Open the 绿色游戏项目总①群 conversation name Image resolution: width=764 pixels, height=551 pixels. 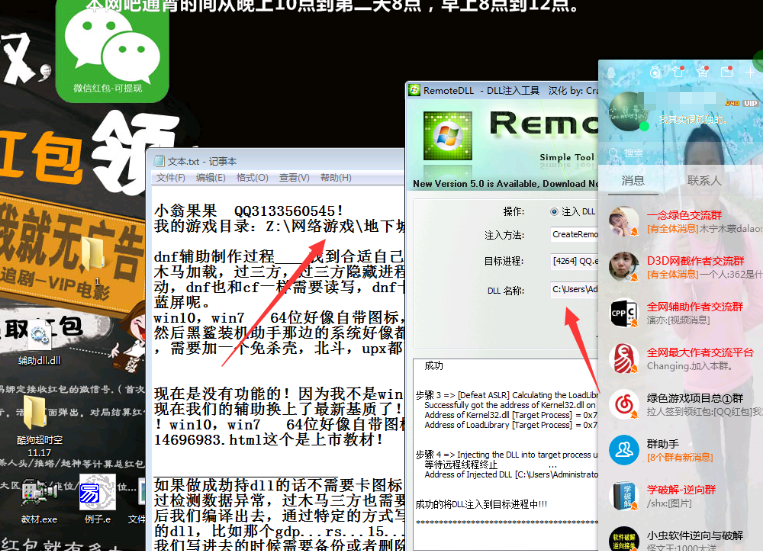pos(695,398)
